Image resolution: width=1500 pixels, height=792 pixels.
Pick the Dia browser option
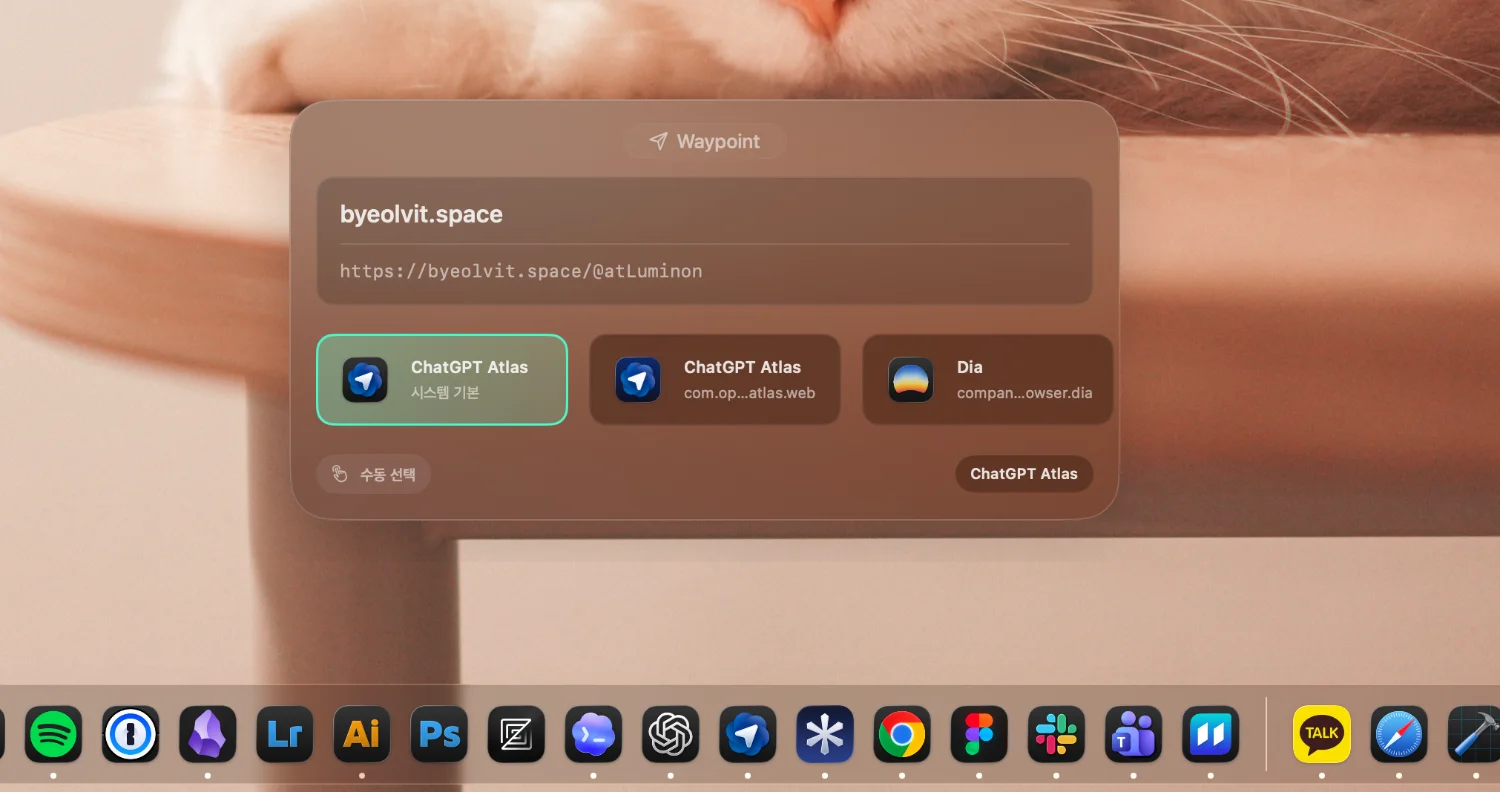click(x=987, y=380)
